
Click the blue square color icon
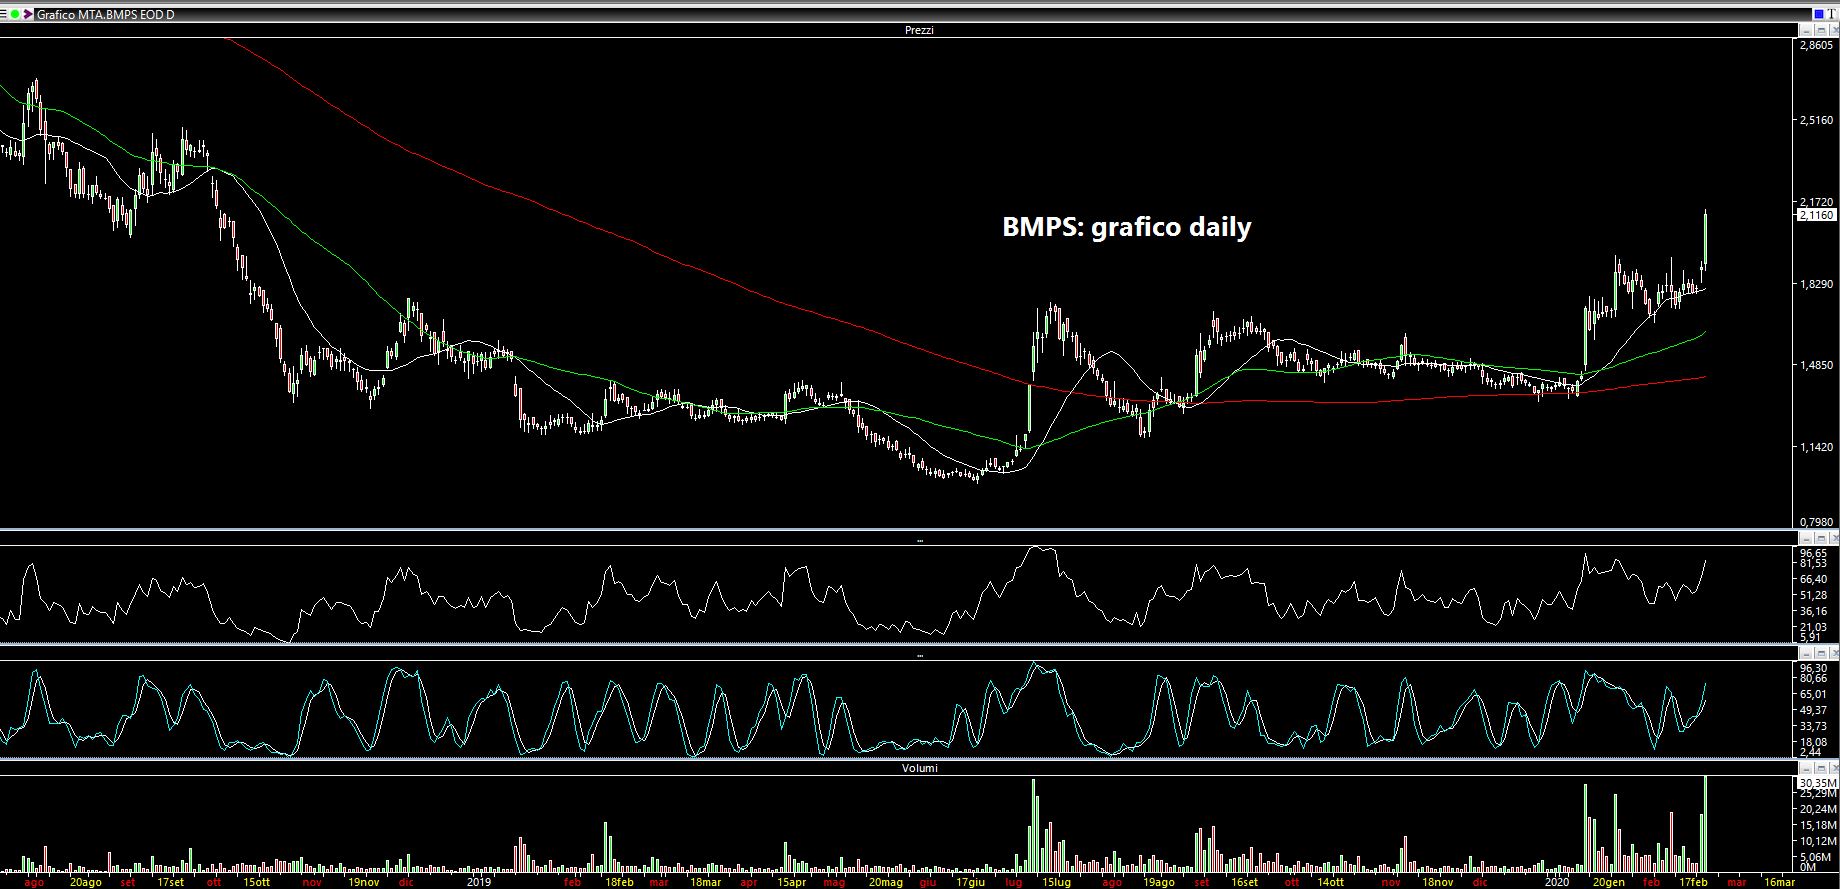coord(1818,15)
